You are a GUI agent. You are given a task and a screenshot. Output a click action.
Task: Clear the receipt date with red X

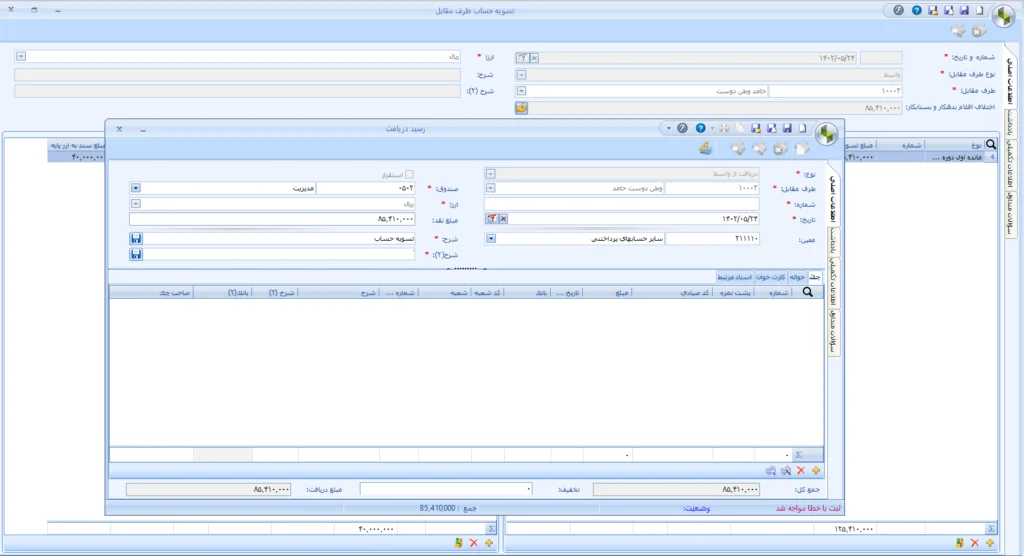click(504, 219)
